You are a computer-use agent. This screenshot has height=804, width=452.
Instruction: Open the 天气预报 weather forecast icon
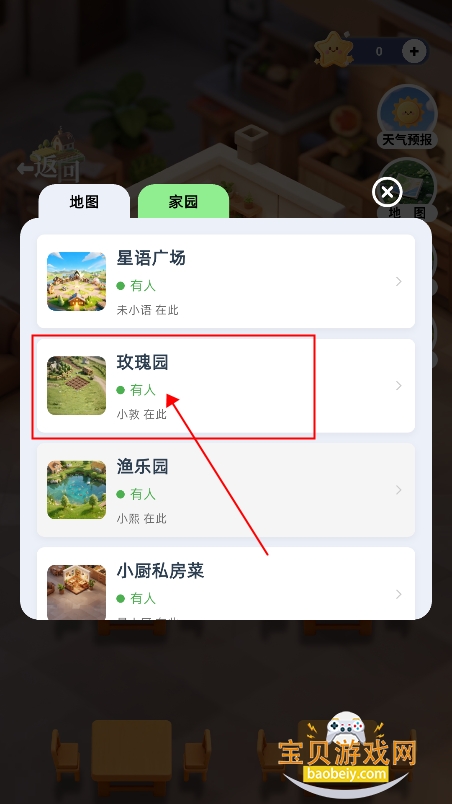pyautogui.click(x=407, y=117)
